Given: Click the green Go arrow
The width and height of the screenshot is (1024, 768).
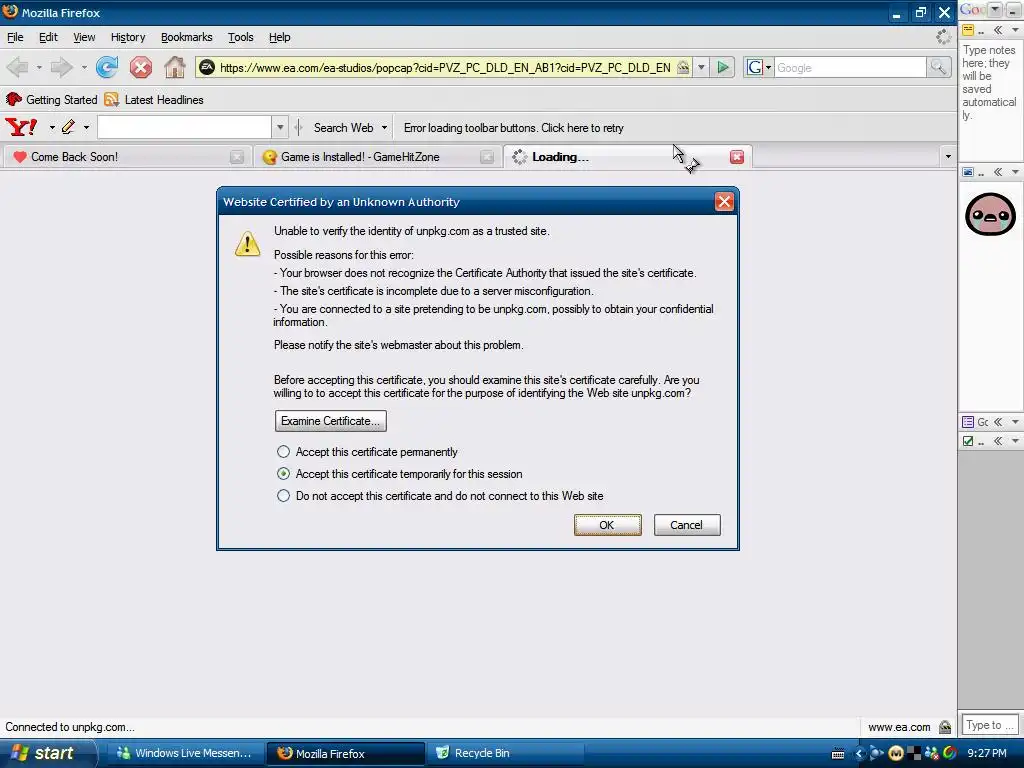Looking at the screenshot, I should tap(723, 67).
